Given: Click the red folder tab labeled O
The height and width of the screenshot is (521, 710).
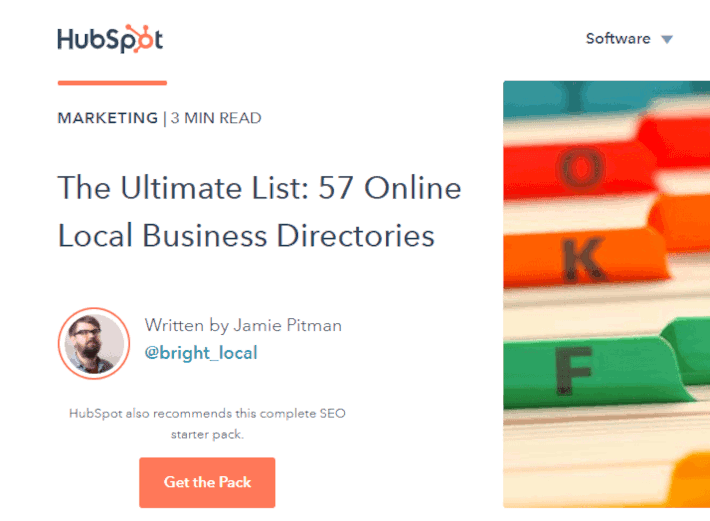Looking at the screenshot, I should tap(578, 168).
